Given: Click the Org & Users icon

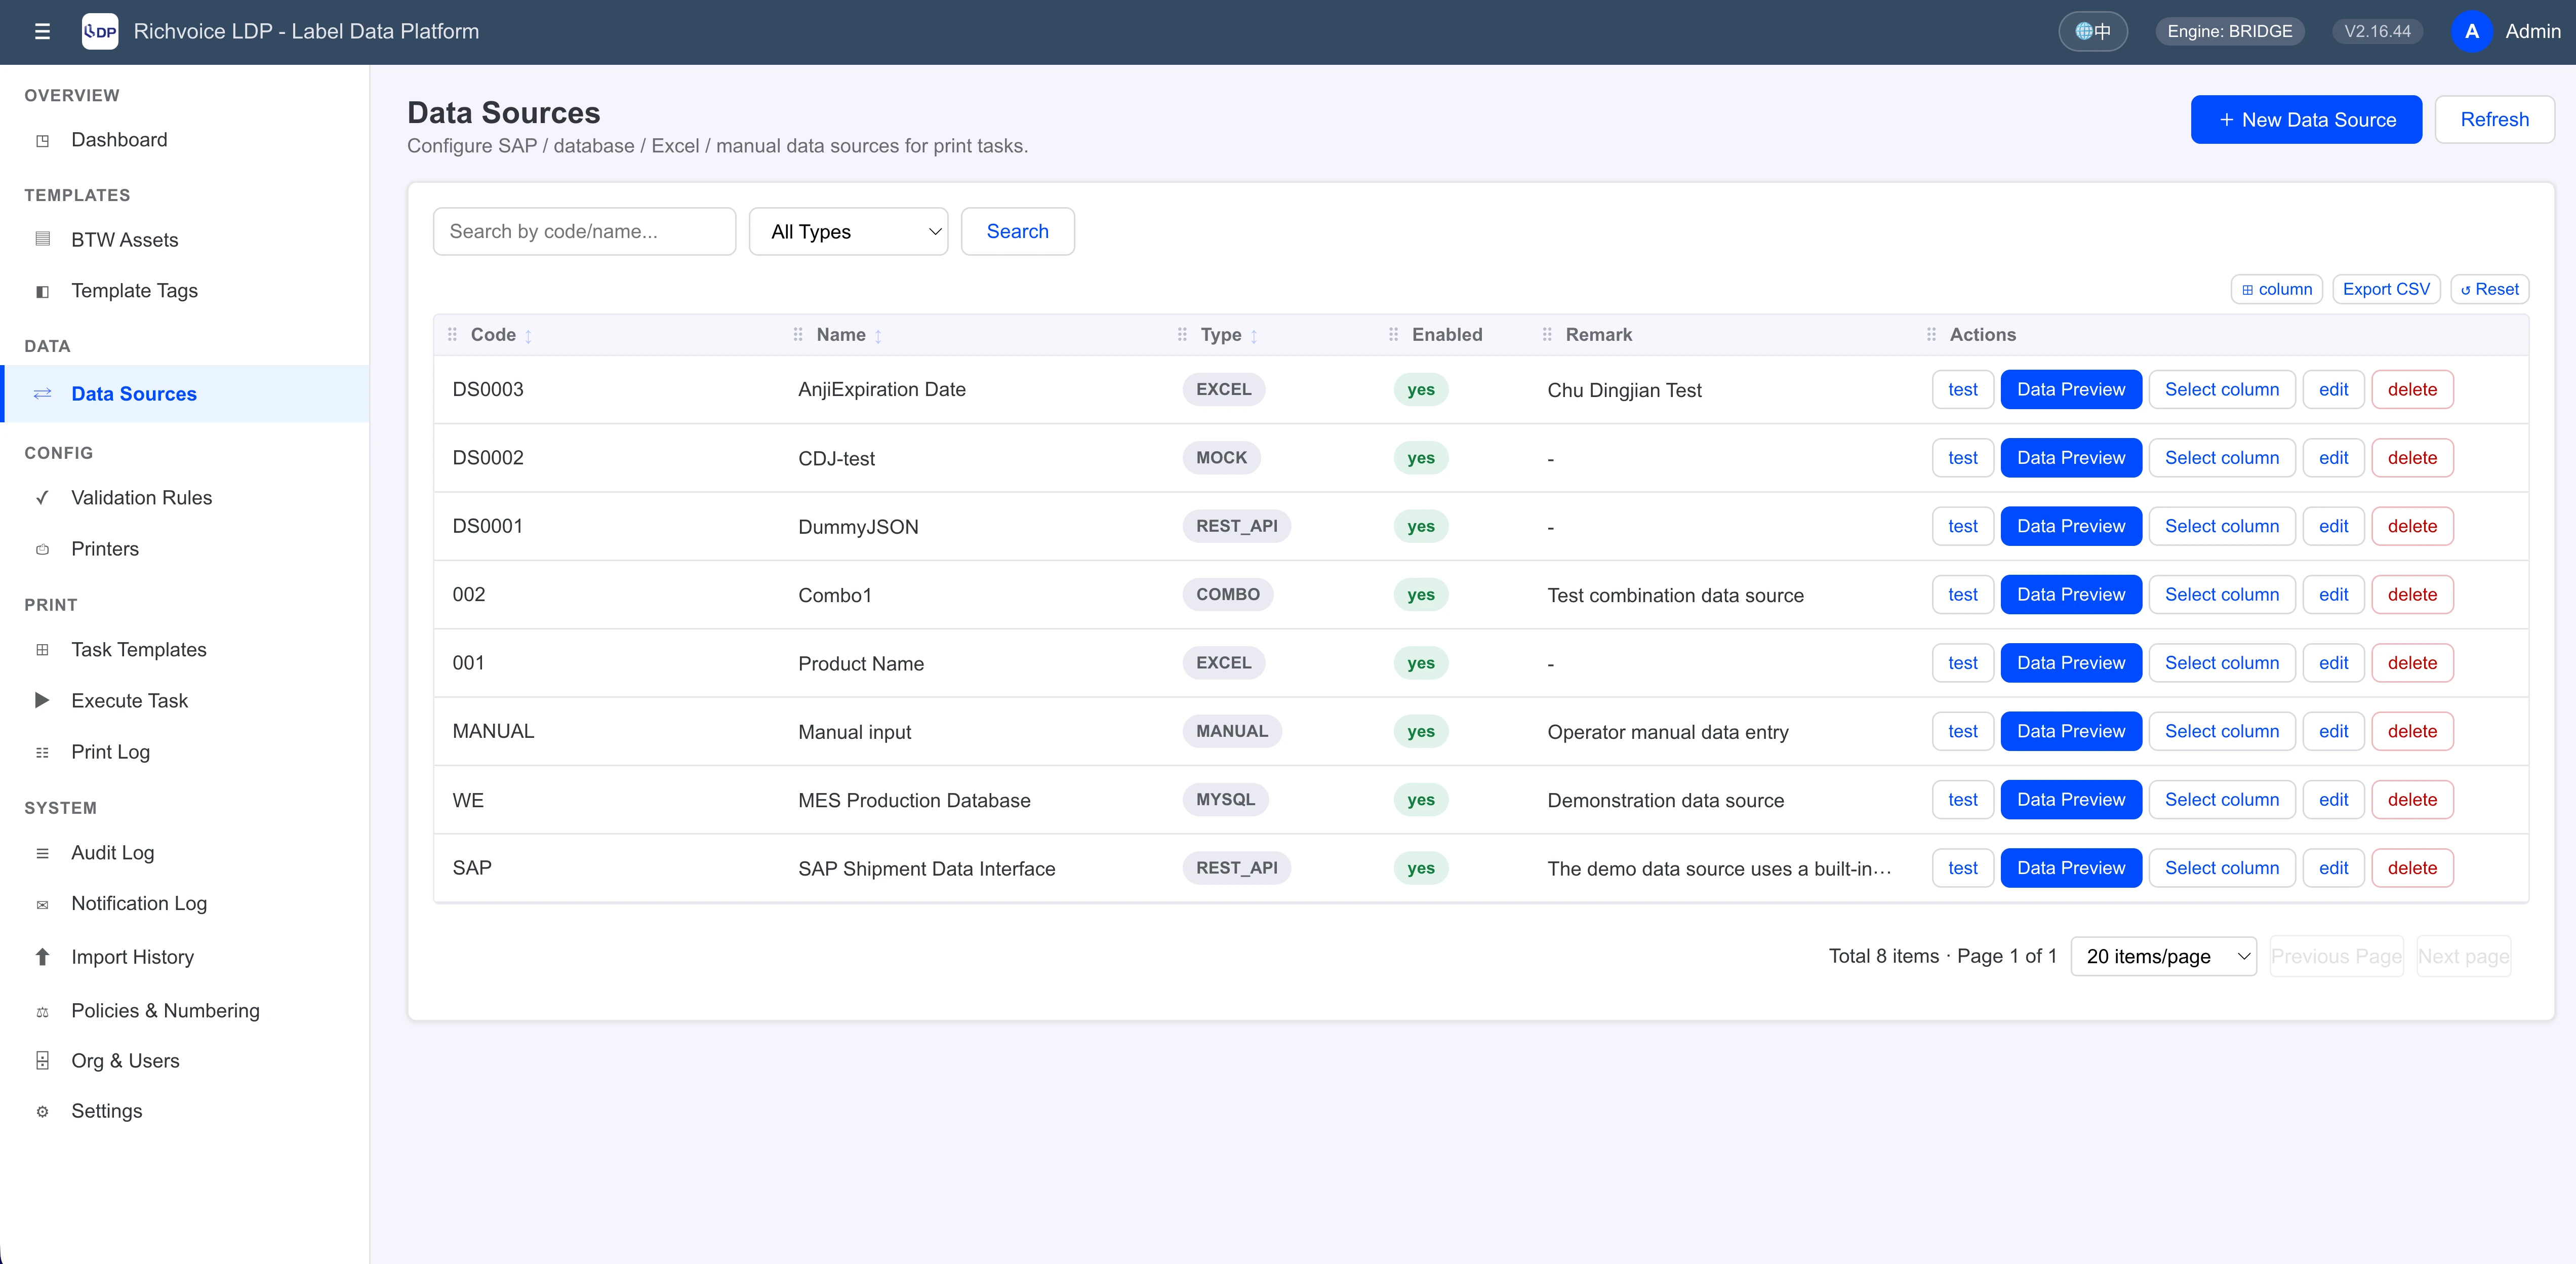Looking at the screenshot, I should (42, 1061).
